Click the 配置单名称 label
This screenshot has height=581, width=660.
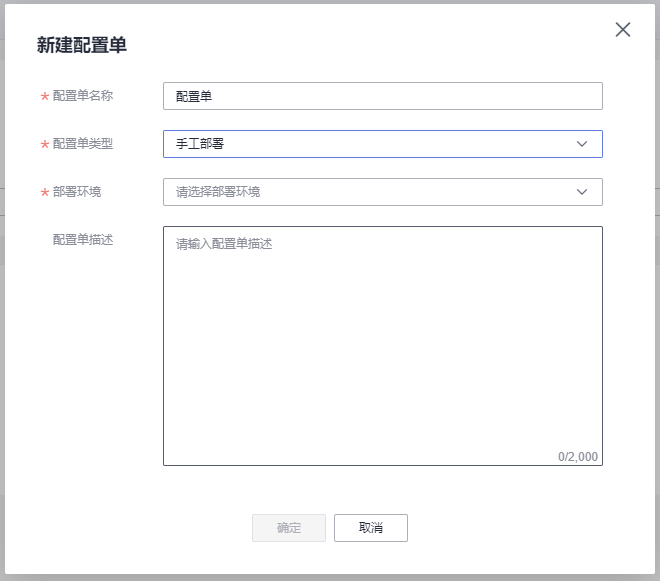click(82, 96)
